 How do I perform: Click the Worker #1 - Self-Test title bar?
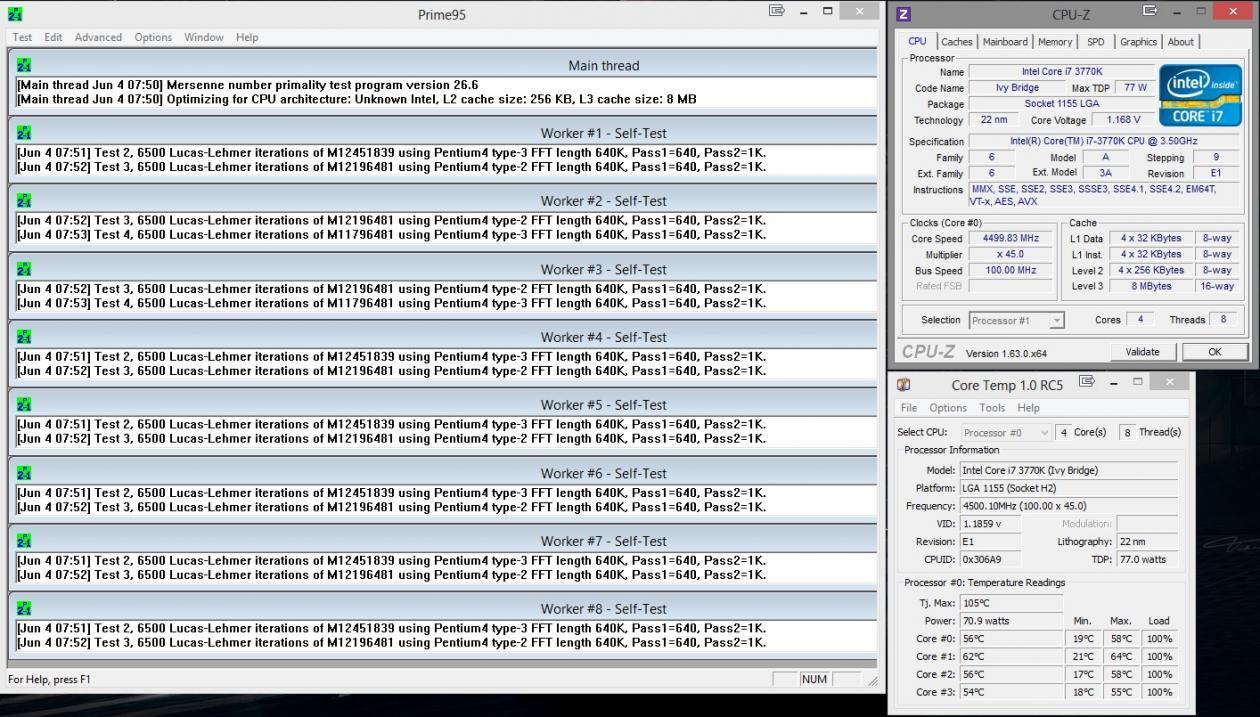point(443,133)
